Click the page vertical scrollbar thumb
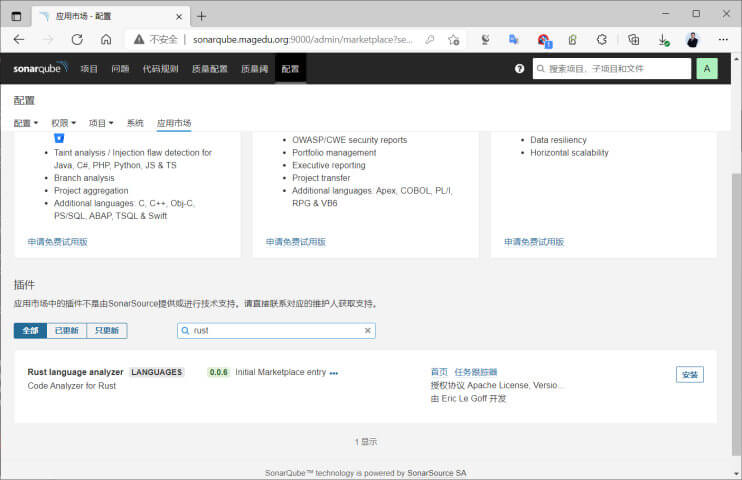 [736, 312]
